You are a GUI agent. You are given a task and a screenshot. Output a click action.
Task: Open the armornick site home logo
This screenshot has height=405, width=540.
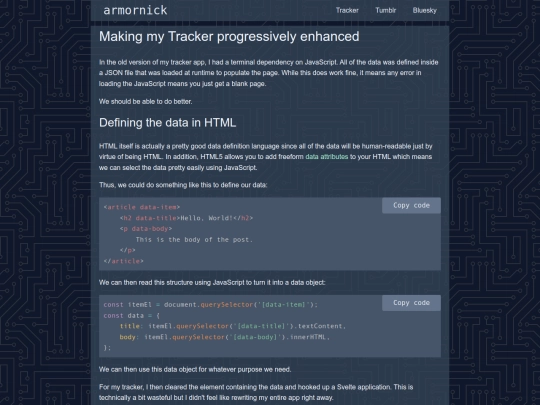pyautogui.click(x=135, y=10)
